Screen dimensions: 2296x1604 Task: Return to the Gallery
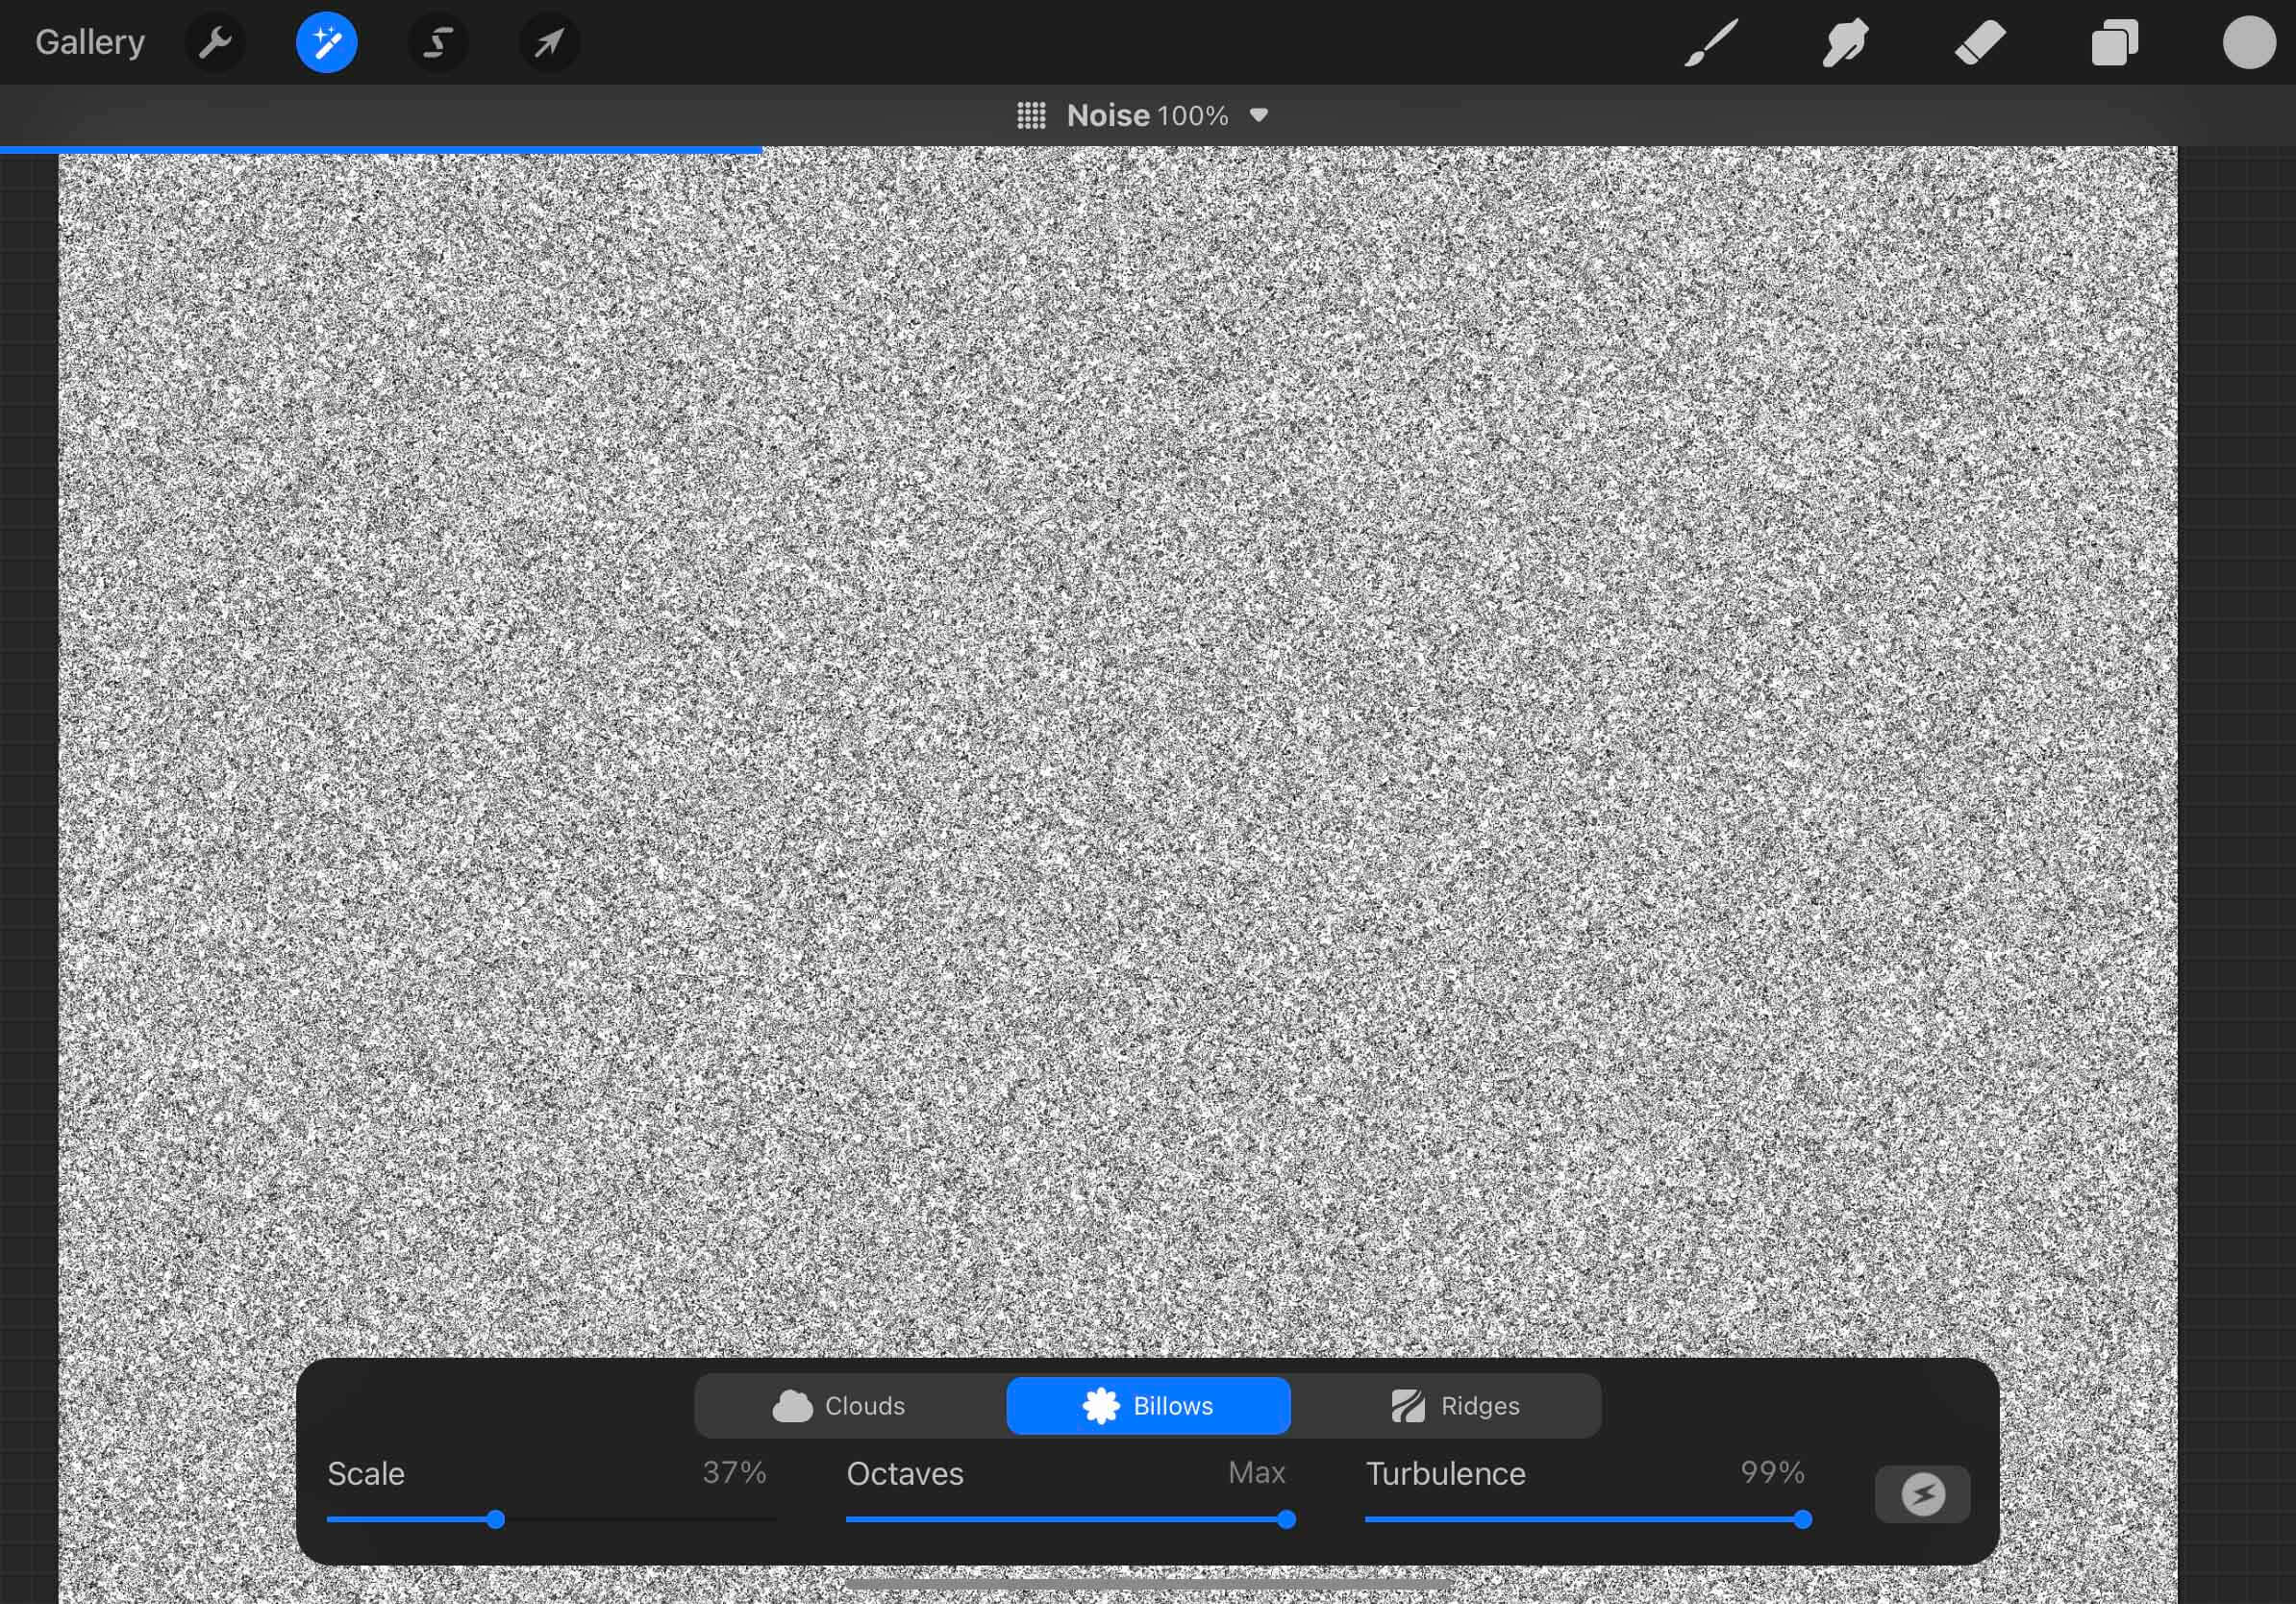click(88, 42)
